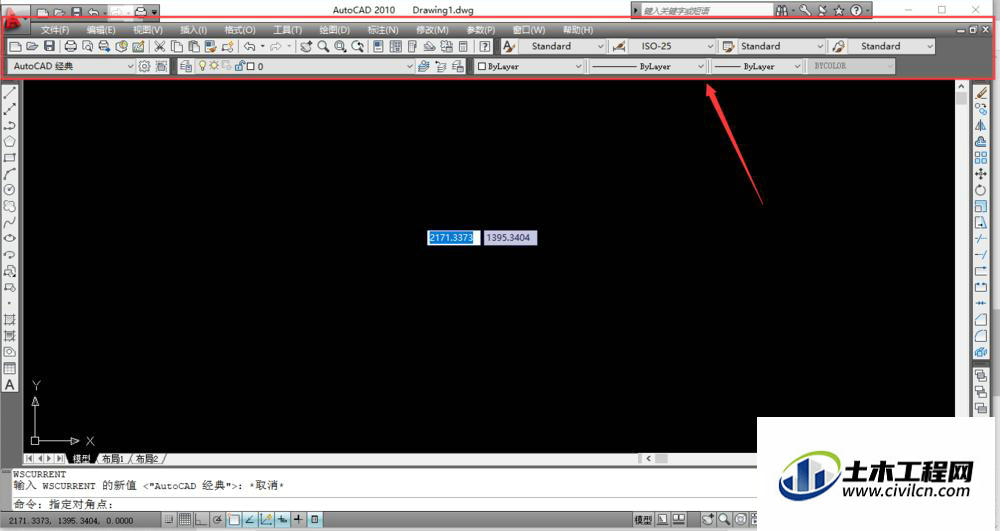The width and height of the screenshot is (1000, 531).
Task: Save drawing with the floppy disk icon
Action: click(49, 47)
